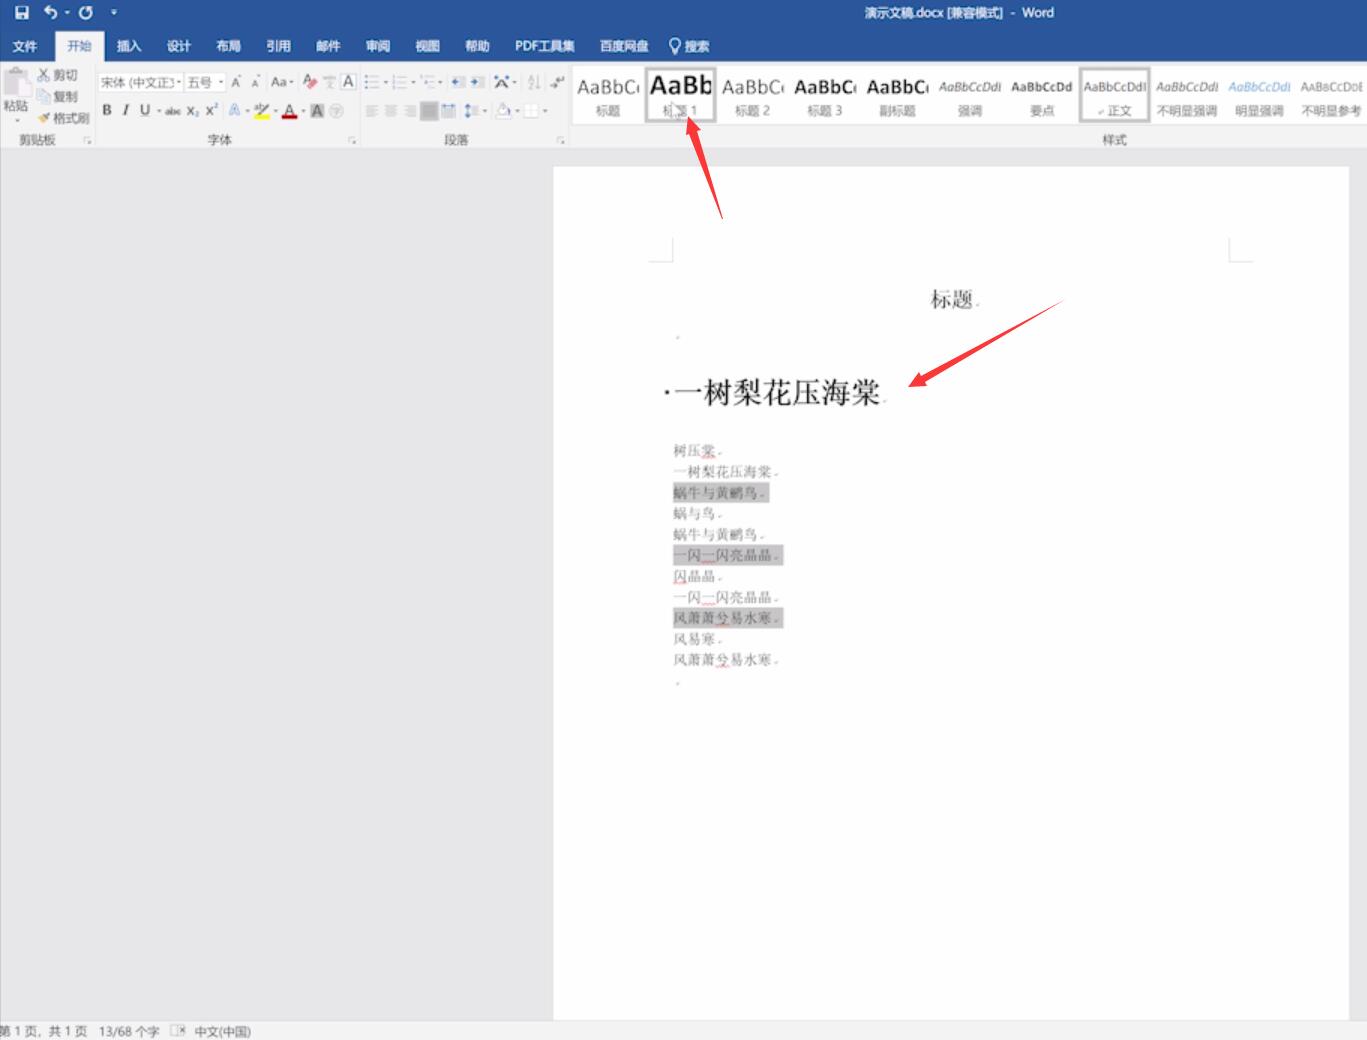Apply the 标题 2 style

pos(752,95)
